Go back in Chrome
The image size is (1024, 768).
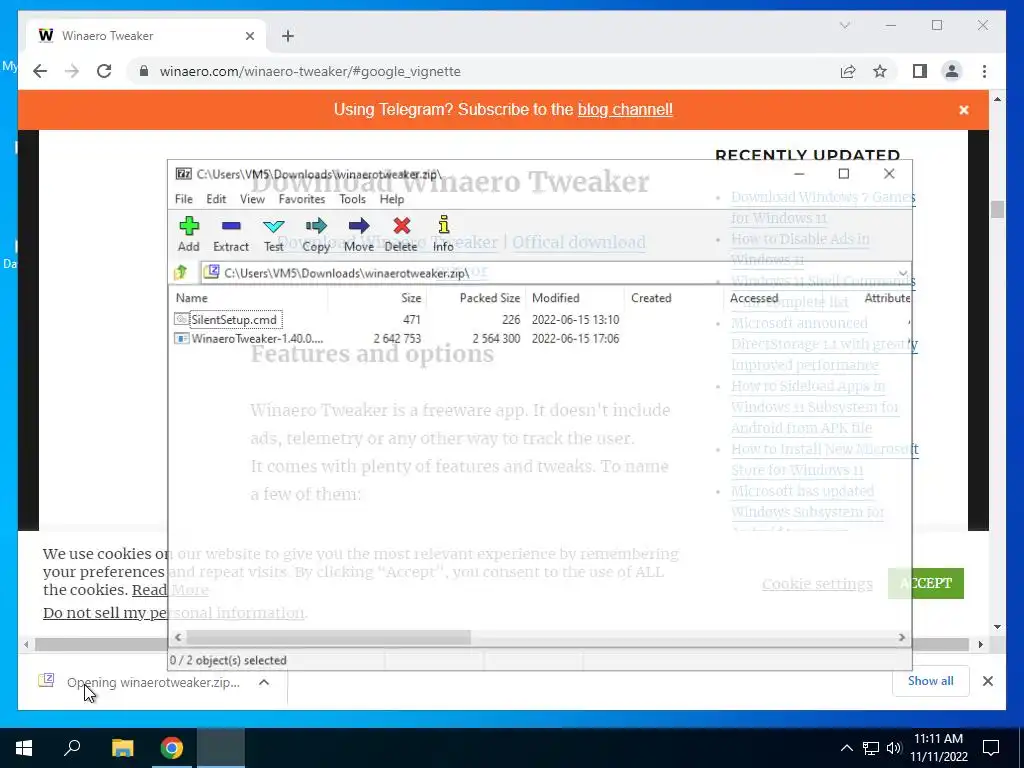pyautogui.click(x=40, y=71)
